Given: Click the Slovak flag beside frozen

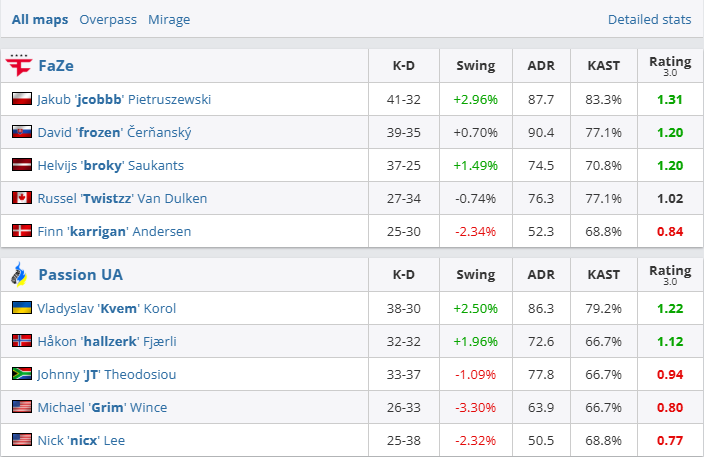Looking at the screenshot, I should click(21, 132).
